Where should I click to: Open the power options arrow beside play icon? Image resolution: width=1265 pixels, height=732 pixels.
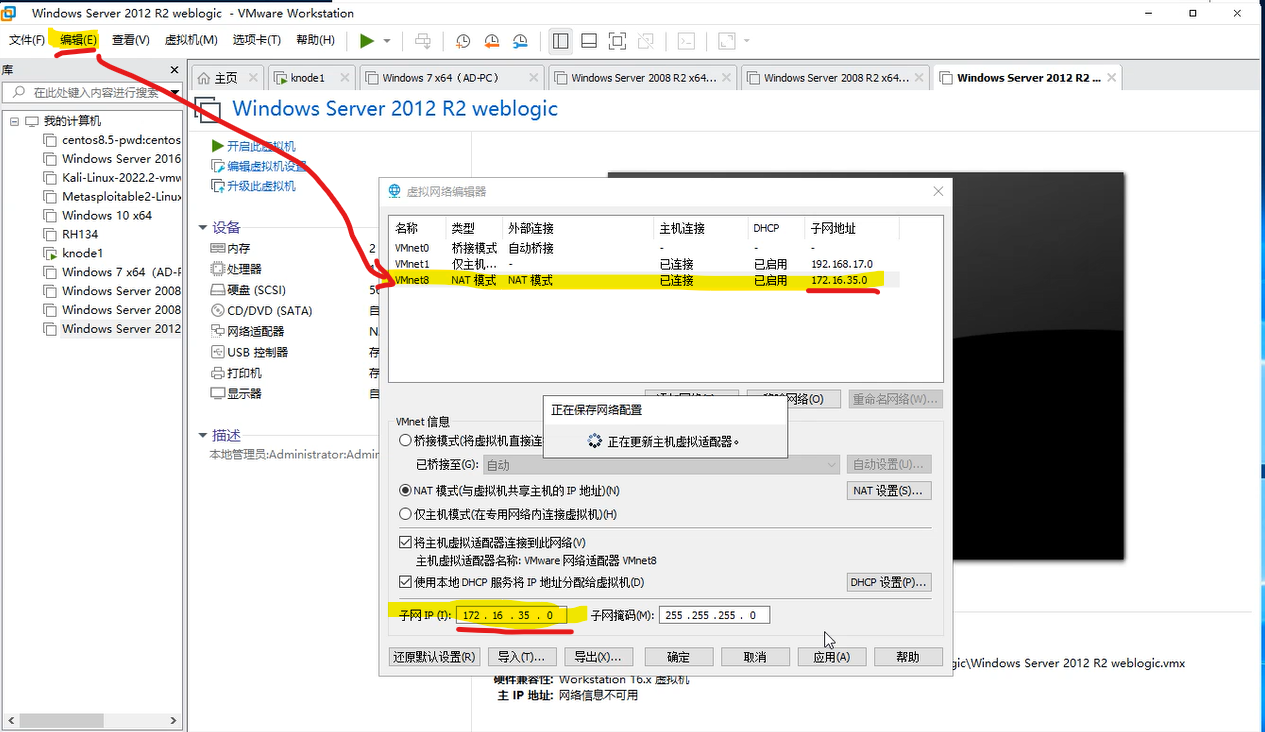[387, 41]
